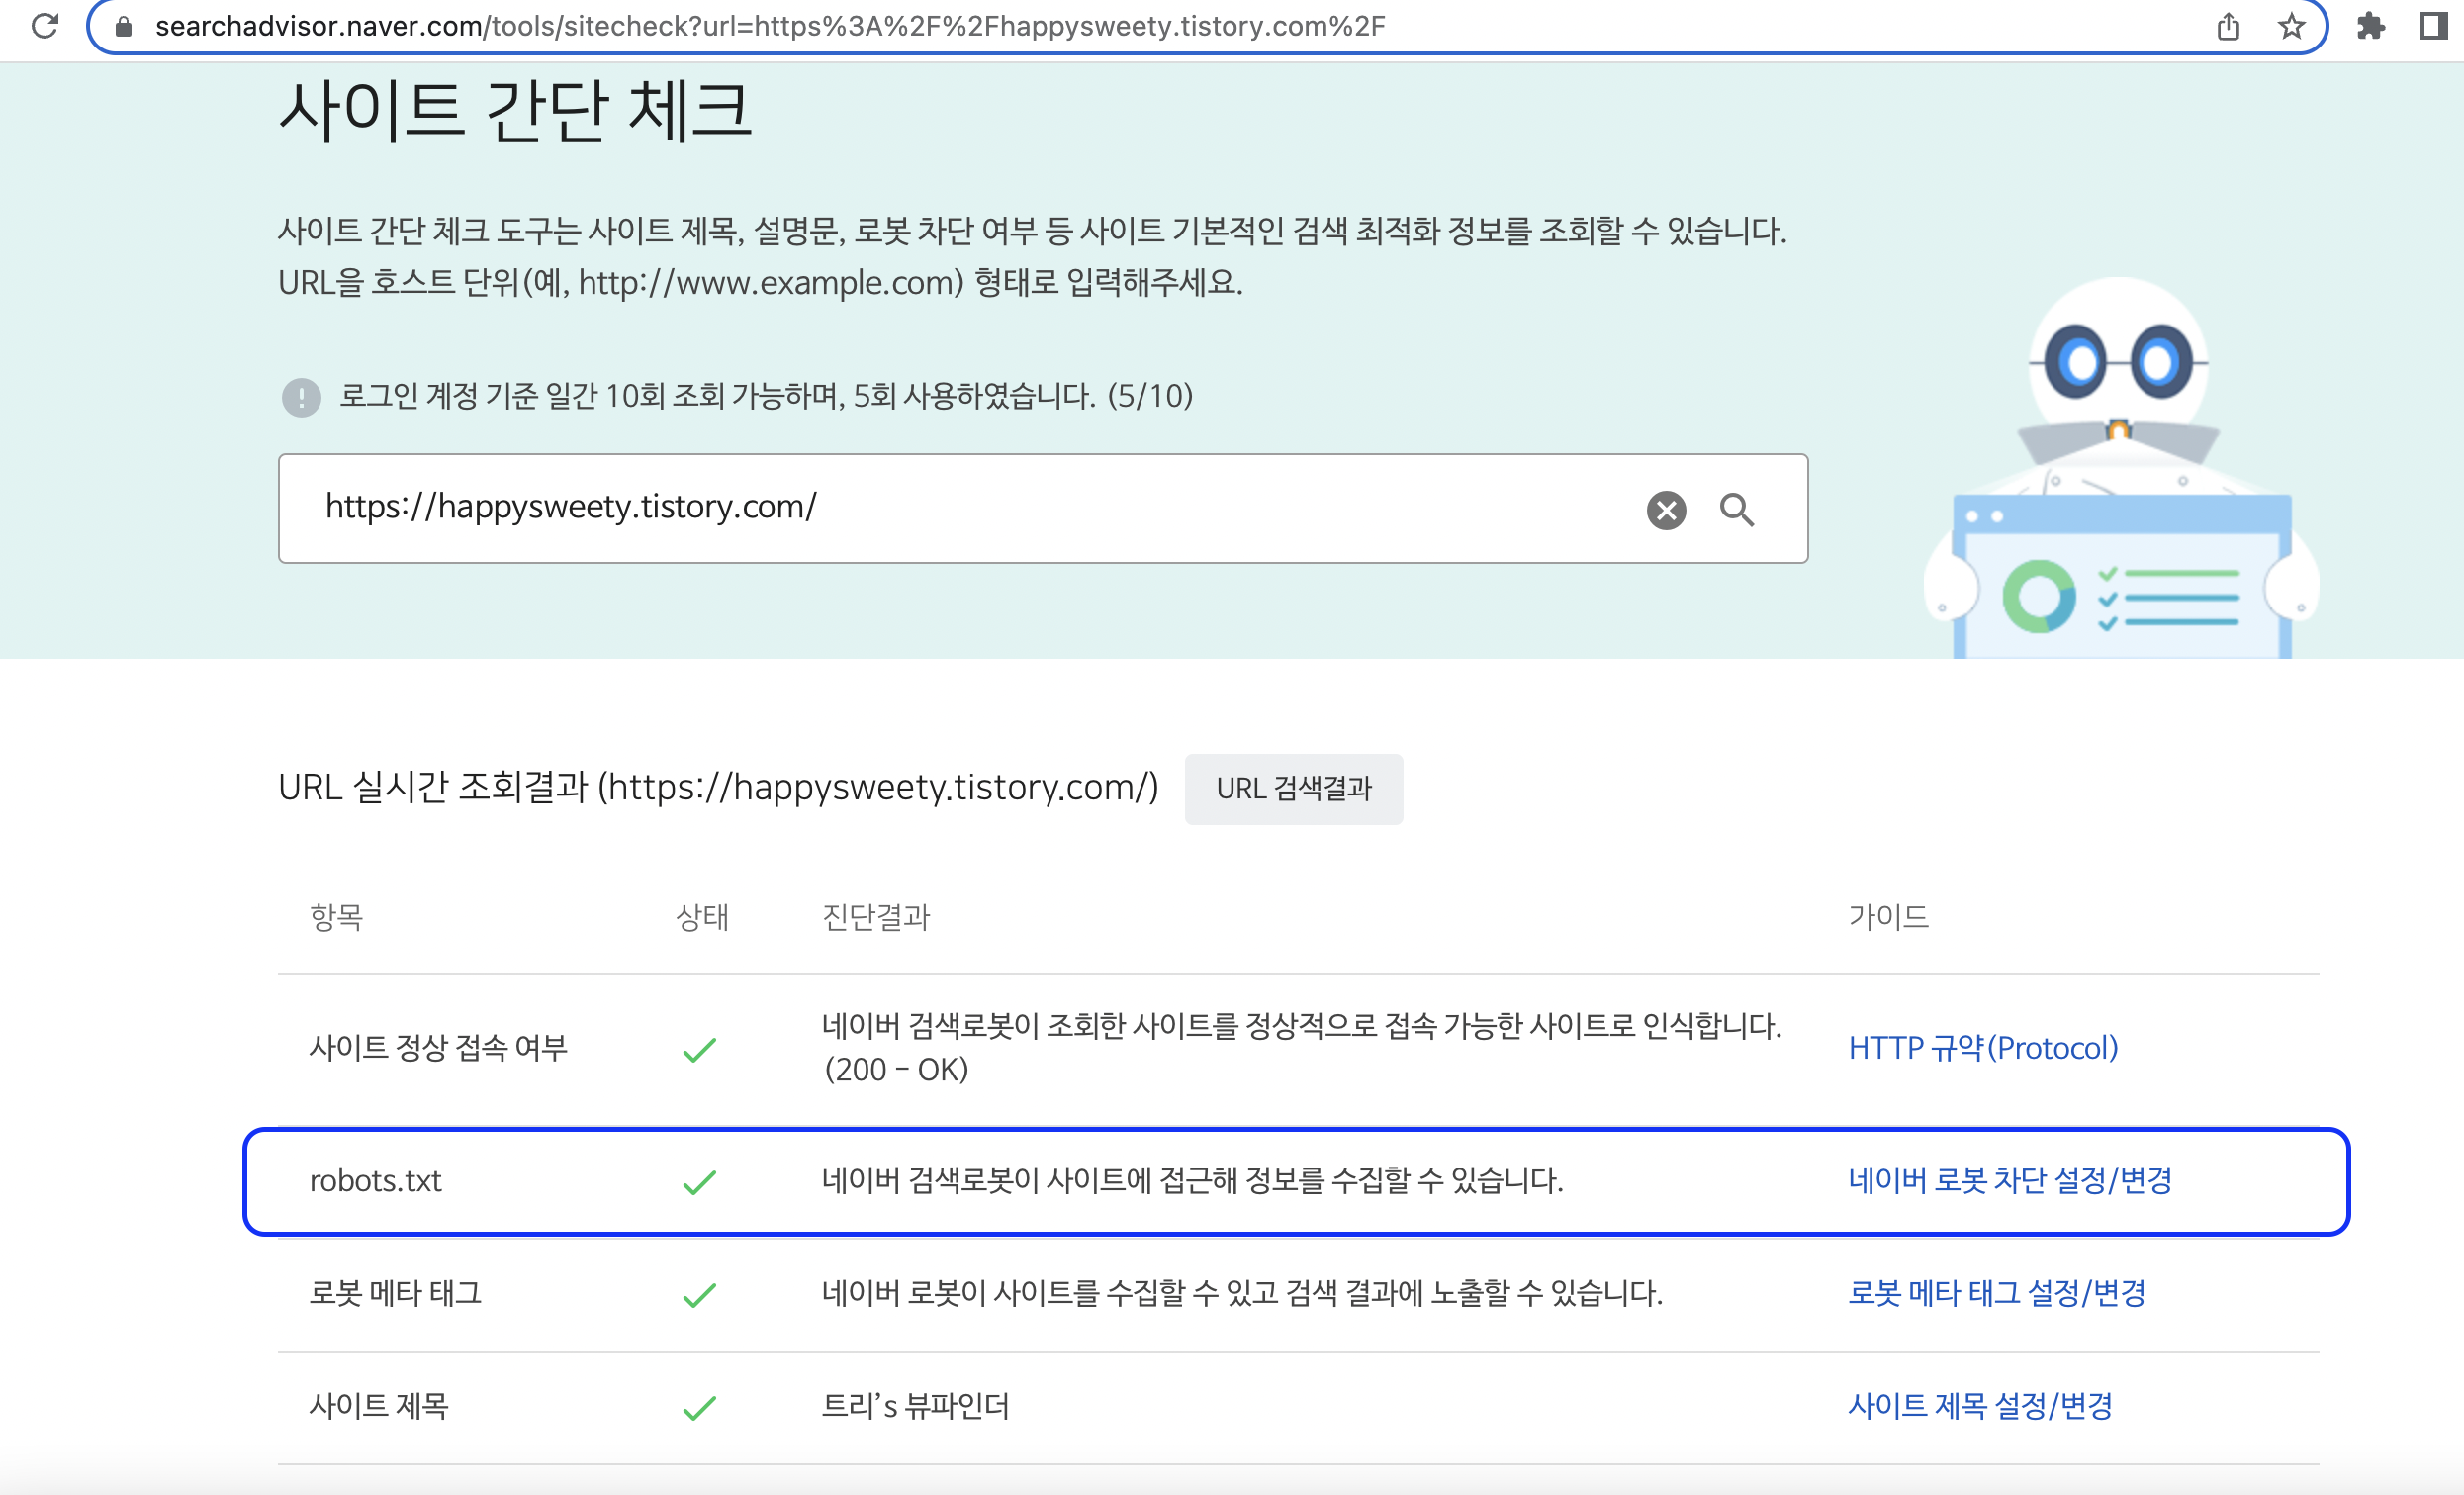Reload the page with the browser refresh icon
2464x1495 pixels.
point(45,26)
